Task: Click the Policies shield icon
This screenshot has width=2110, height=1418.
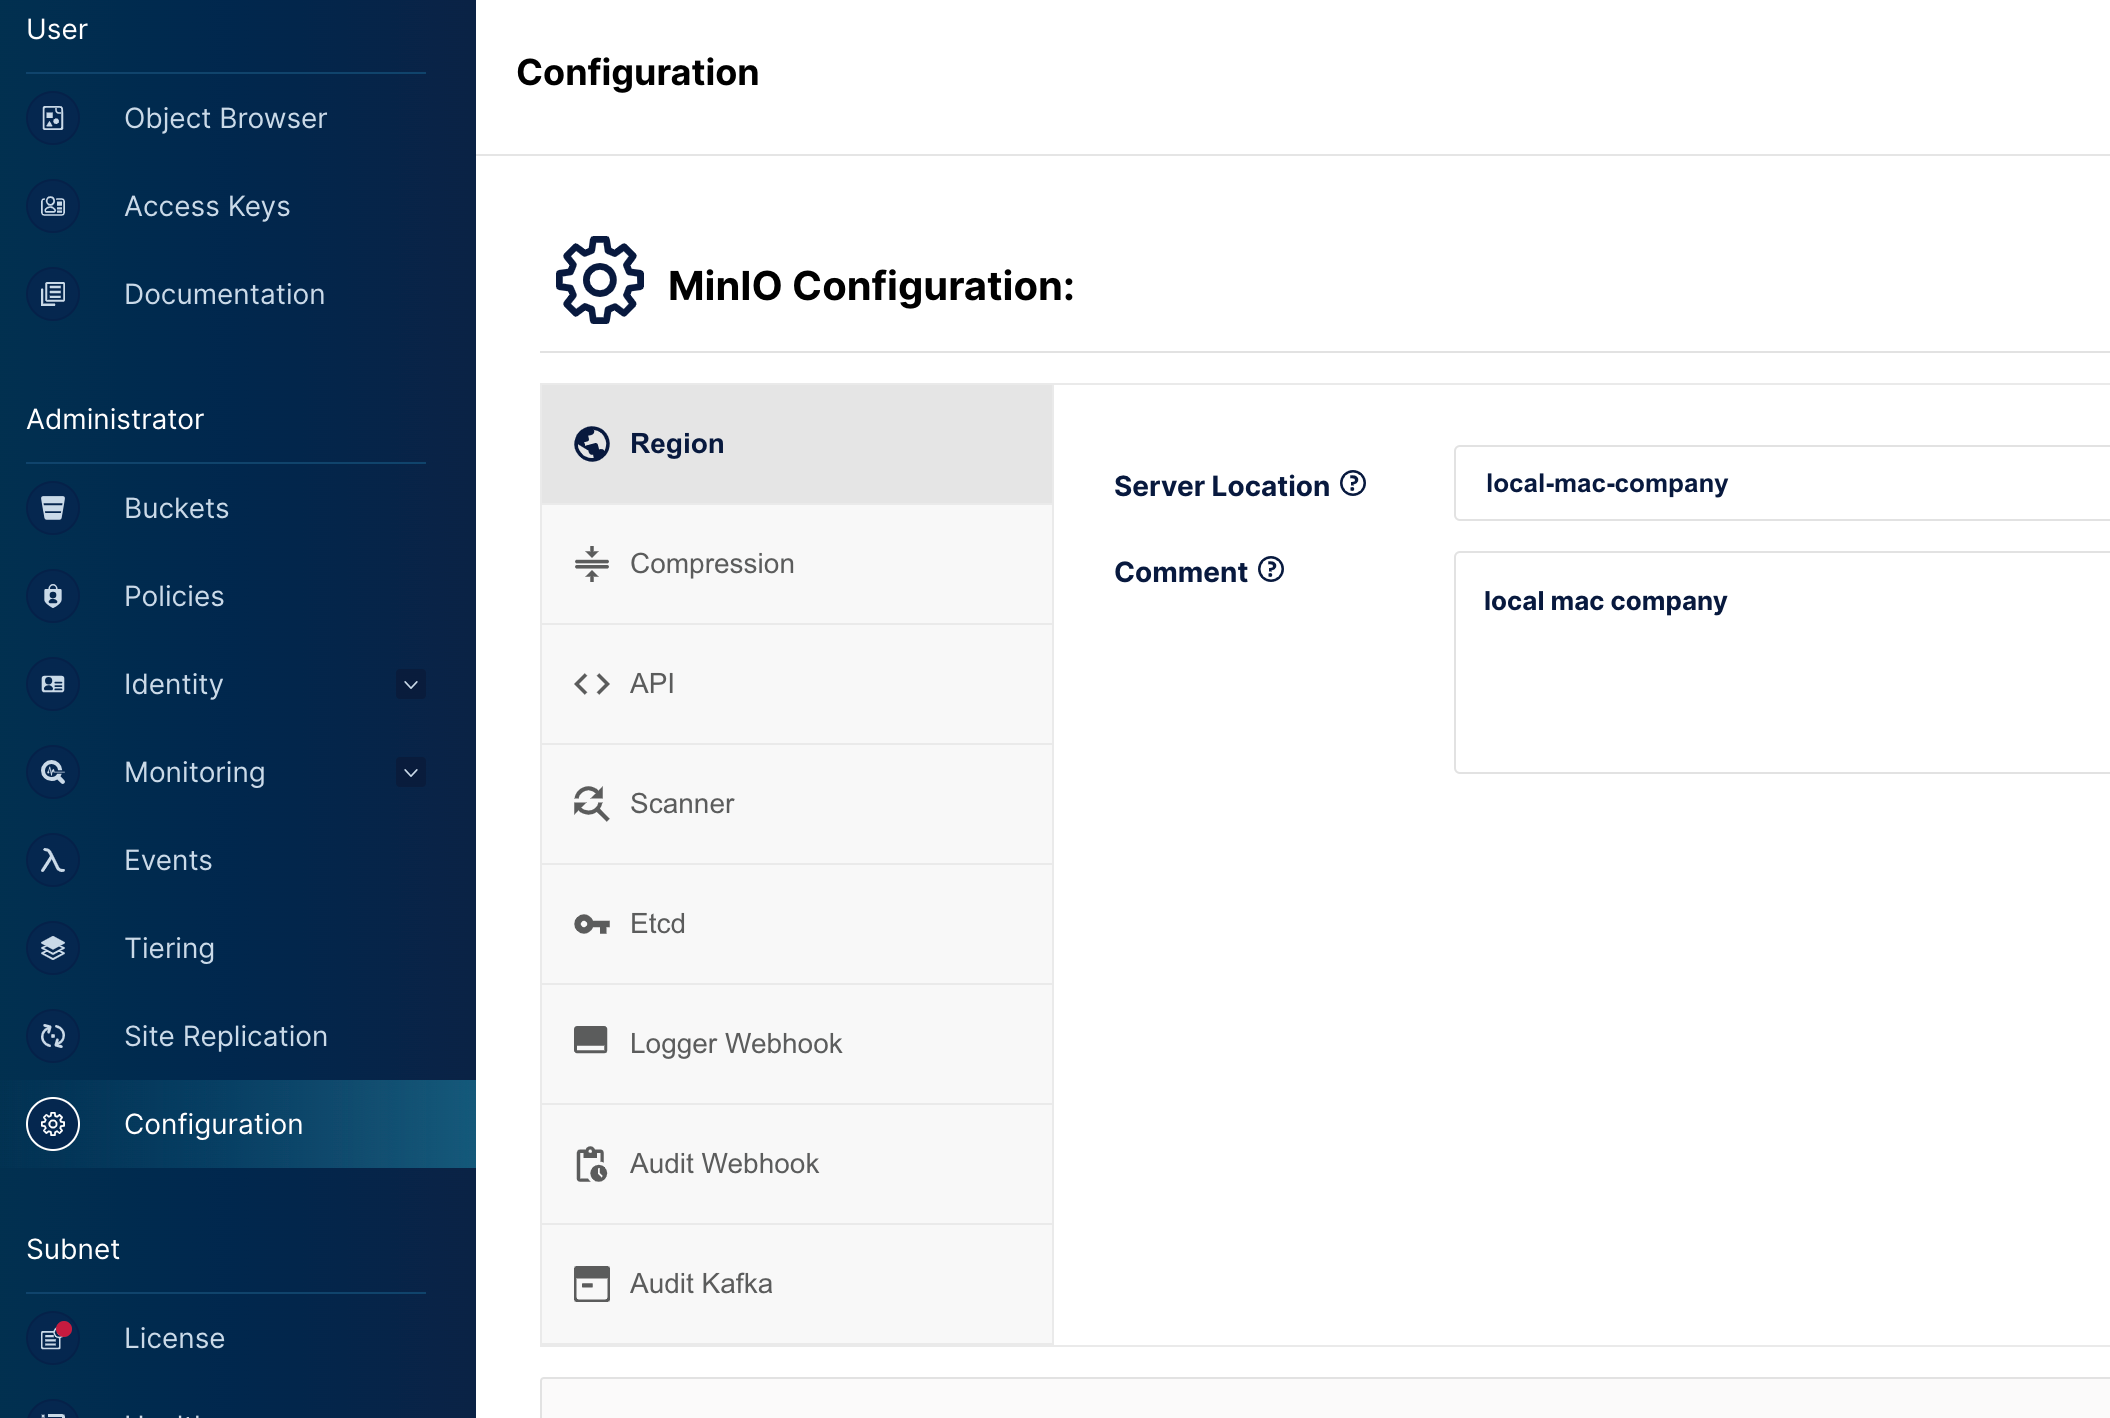Action: (x=53, y=596)
